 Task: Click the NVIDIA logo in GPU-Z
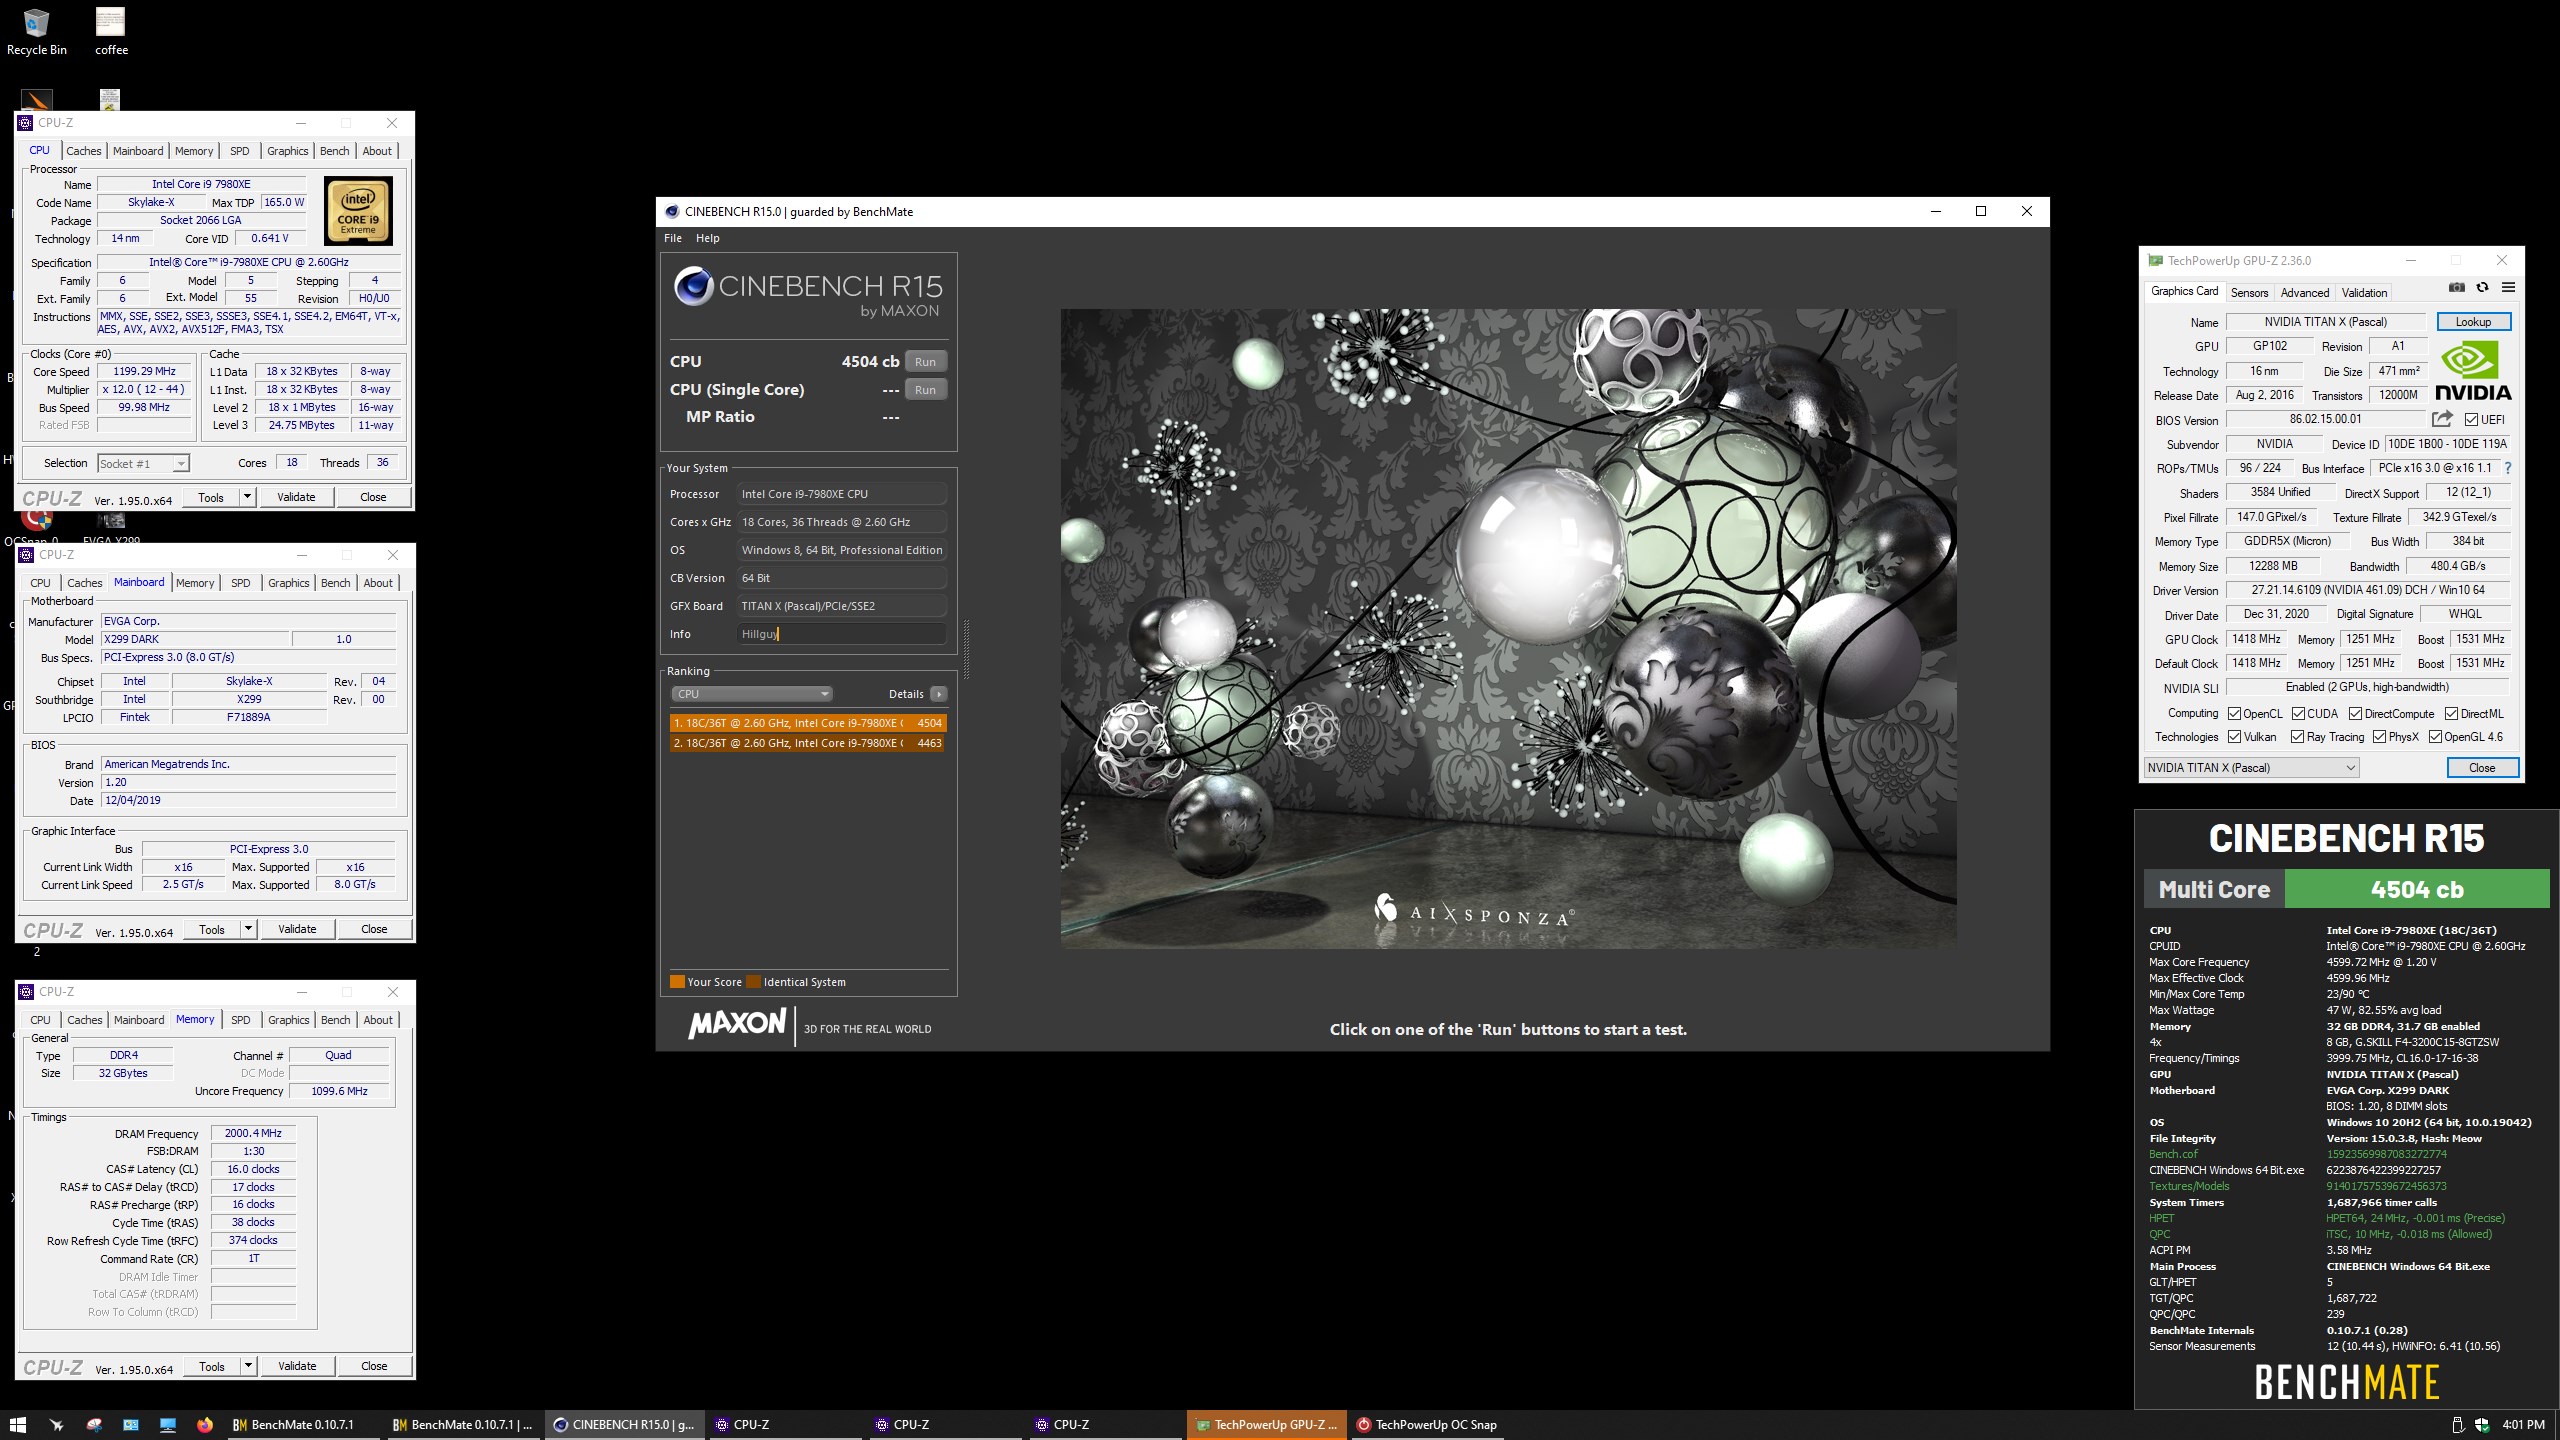[x=2473, y=371]
